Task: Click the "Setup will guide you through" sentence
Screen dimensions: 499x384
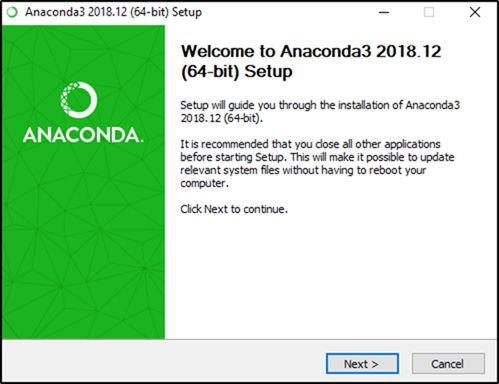Action: [320, 105]
